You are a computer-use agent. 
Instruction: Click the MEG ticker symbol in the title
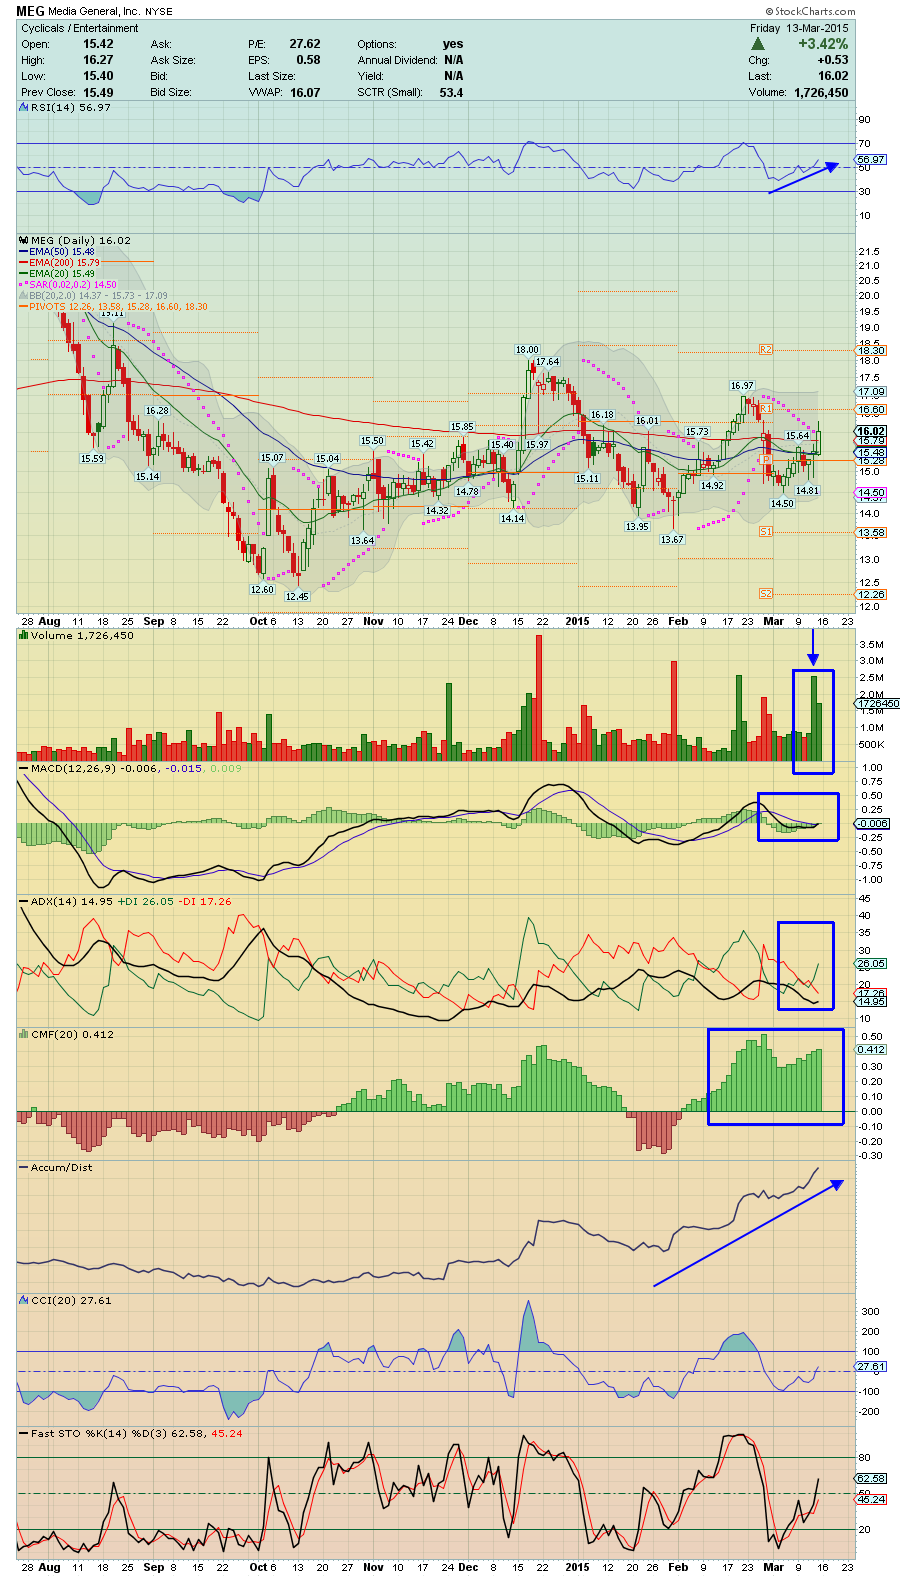[29, 12]
